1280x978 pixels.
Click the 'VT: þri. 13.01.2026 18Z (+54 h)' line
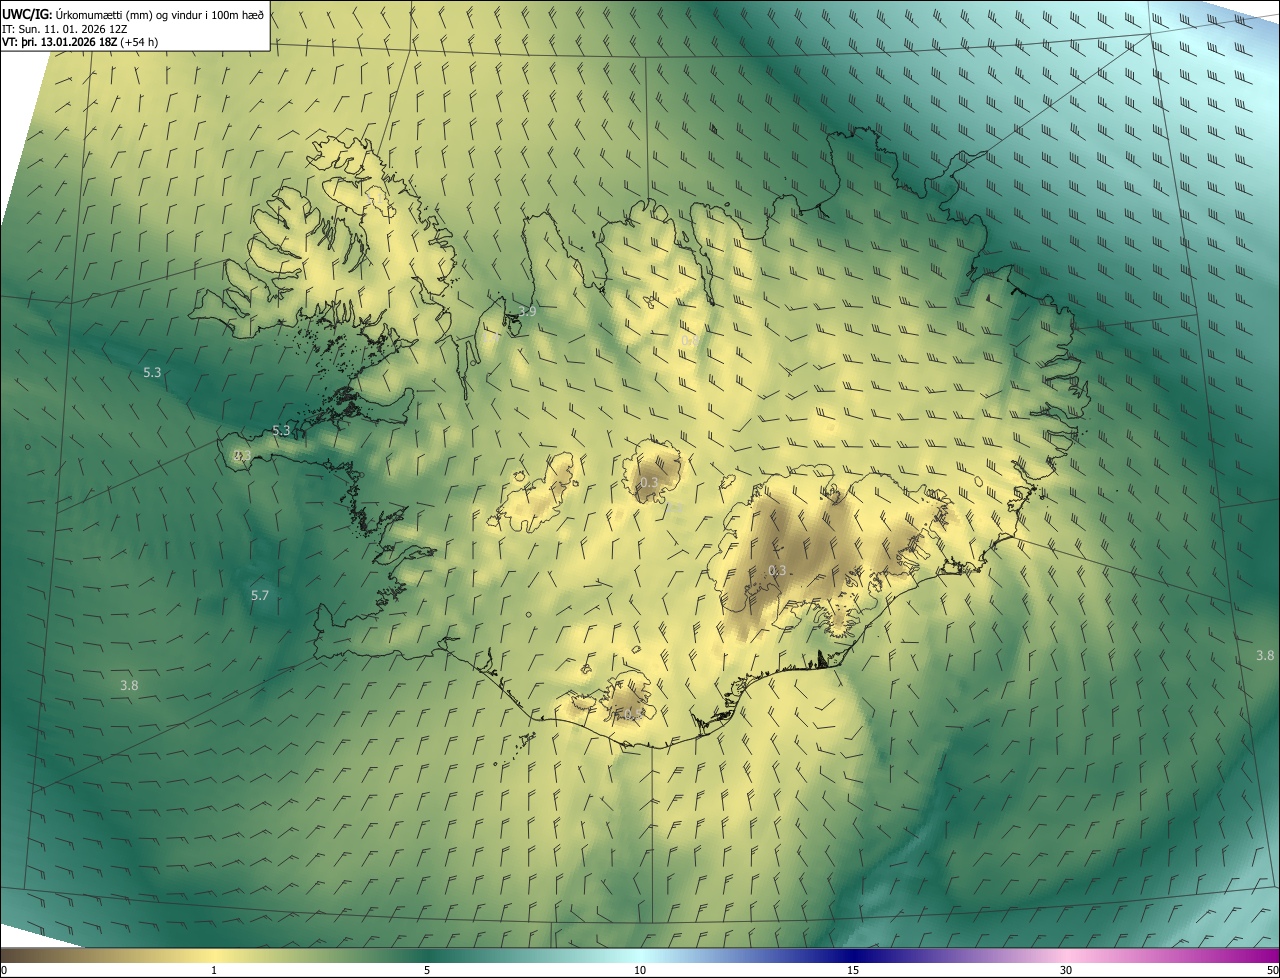[80, 42]
